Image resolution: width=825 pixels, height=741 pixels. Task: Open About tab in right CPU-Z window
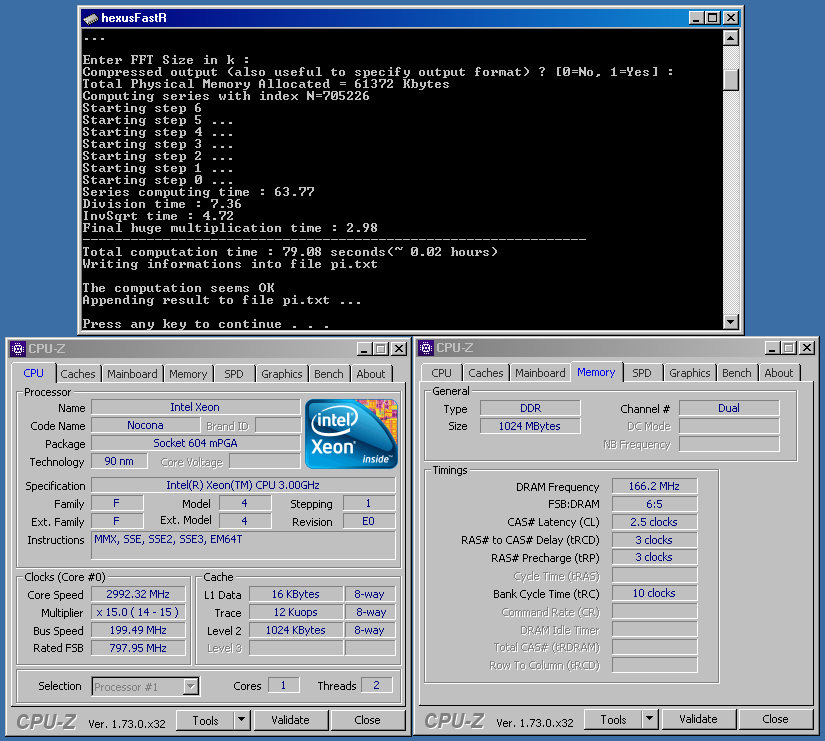tap(779, 373)
